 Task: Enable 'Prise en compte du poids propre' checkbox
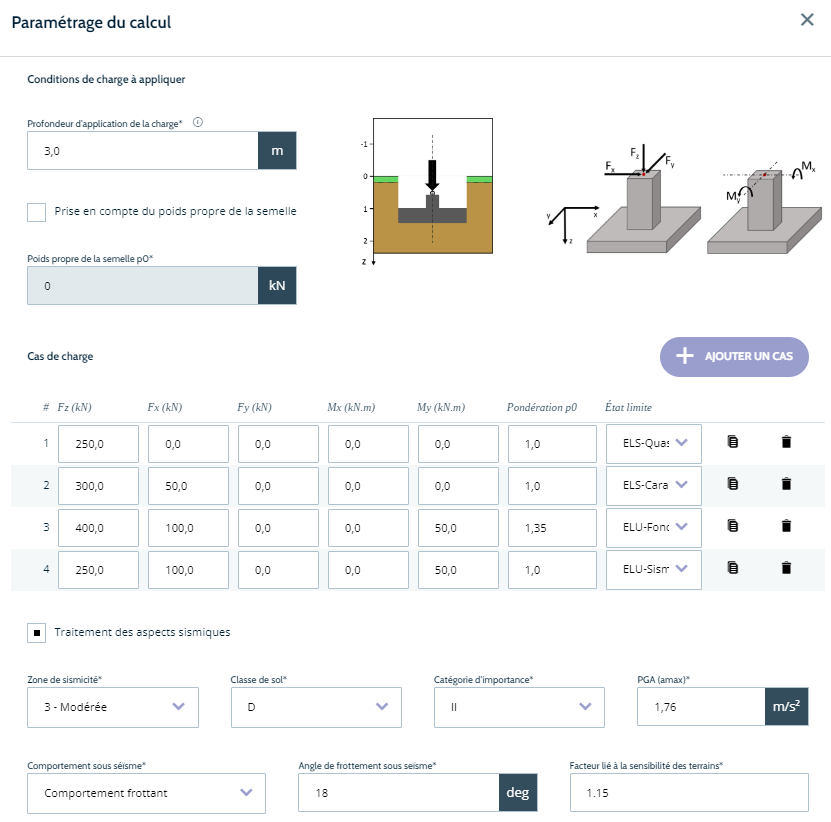37,212
